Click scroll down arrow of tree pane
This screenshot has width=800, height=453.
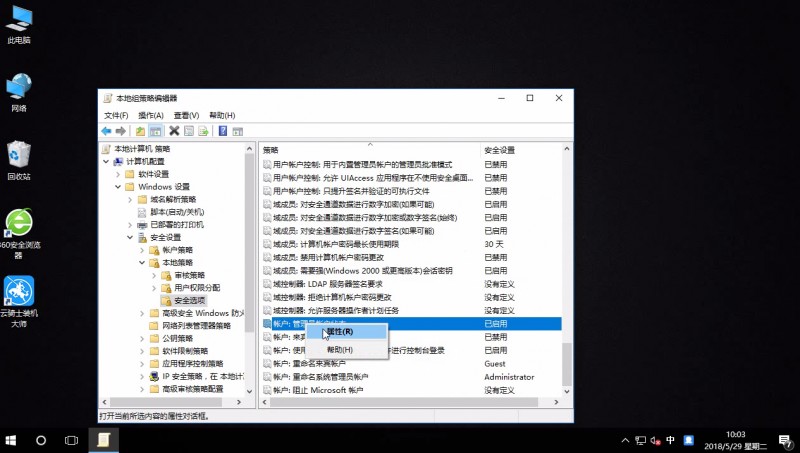249,391
